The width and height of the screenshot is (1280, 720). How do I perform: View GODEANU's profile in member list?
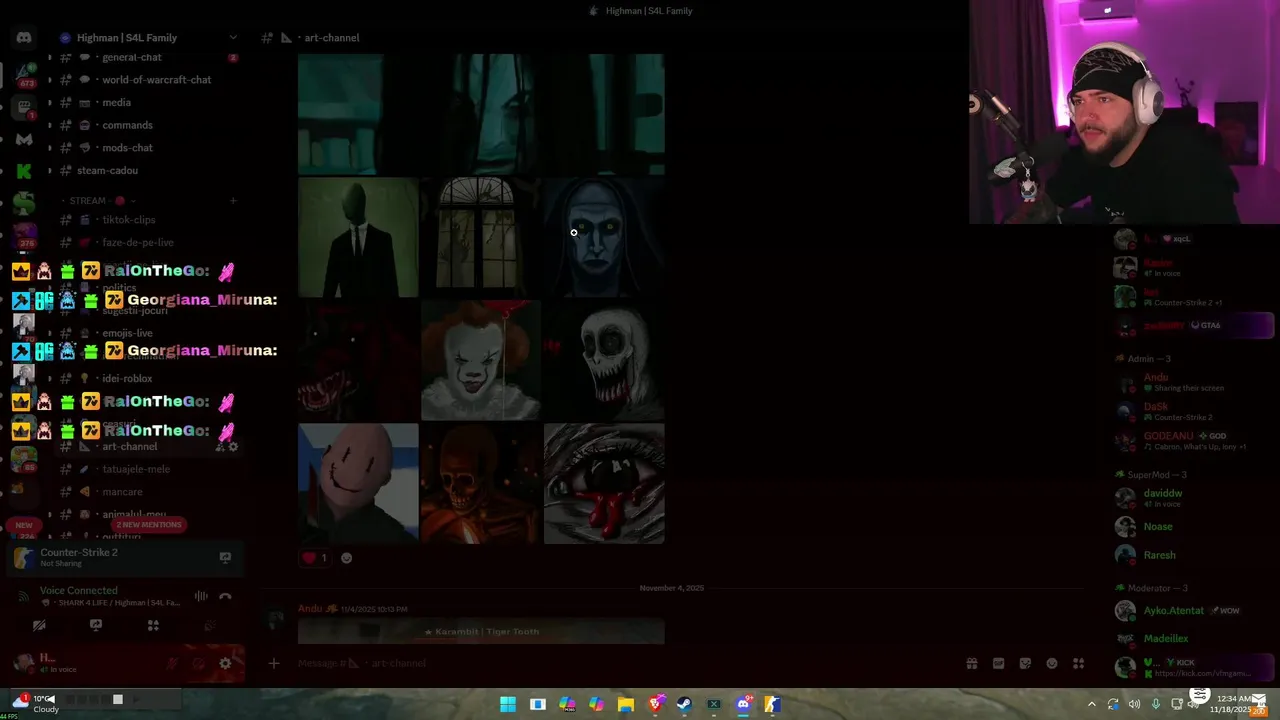(x=1192, y=441)
